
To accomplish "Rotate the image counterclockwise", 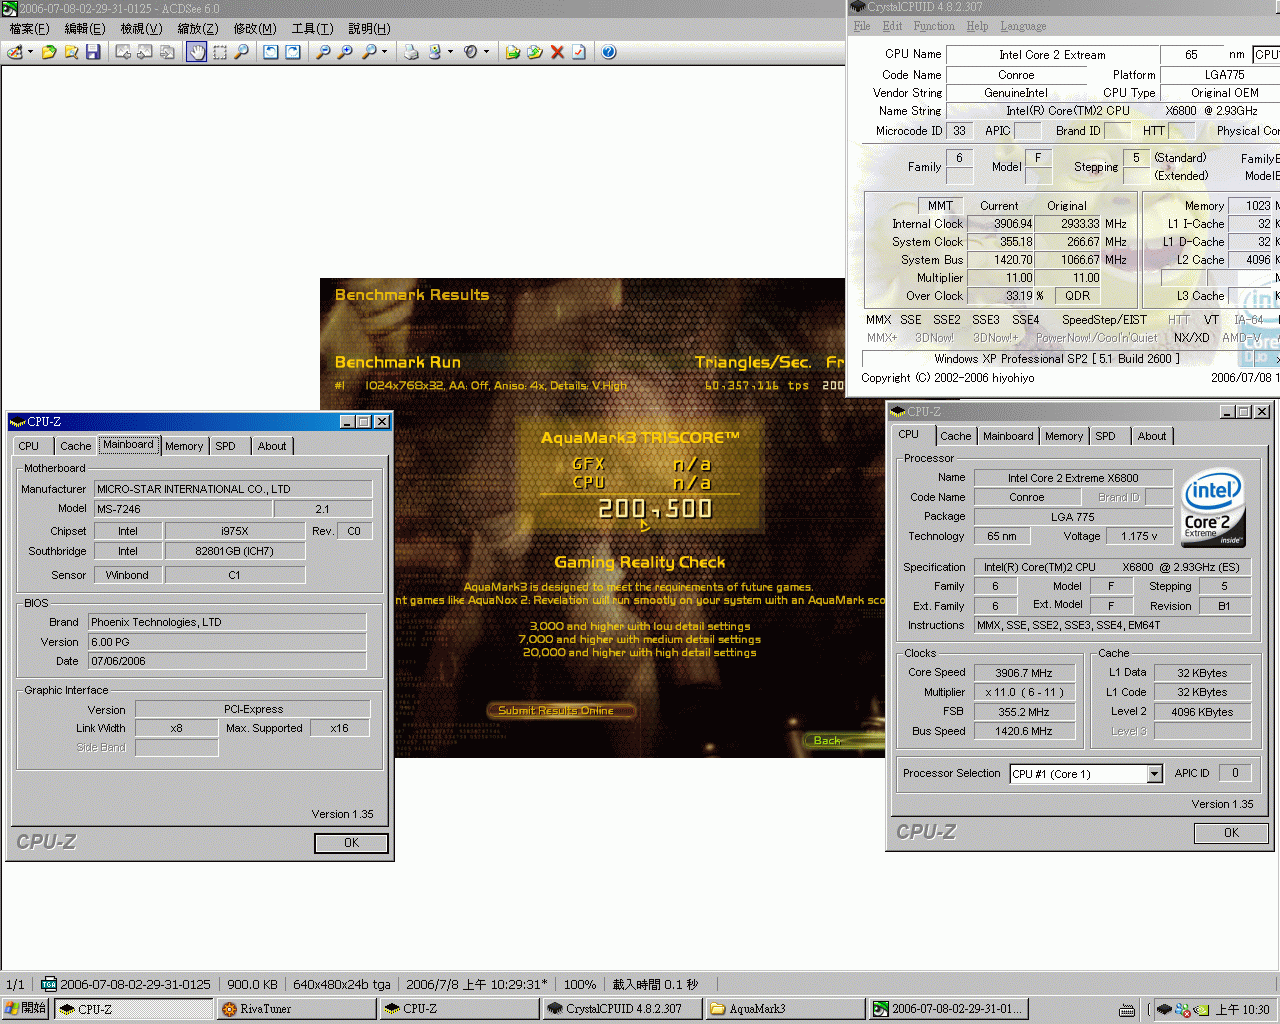I will pos(271,52).
